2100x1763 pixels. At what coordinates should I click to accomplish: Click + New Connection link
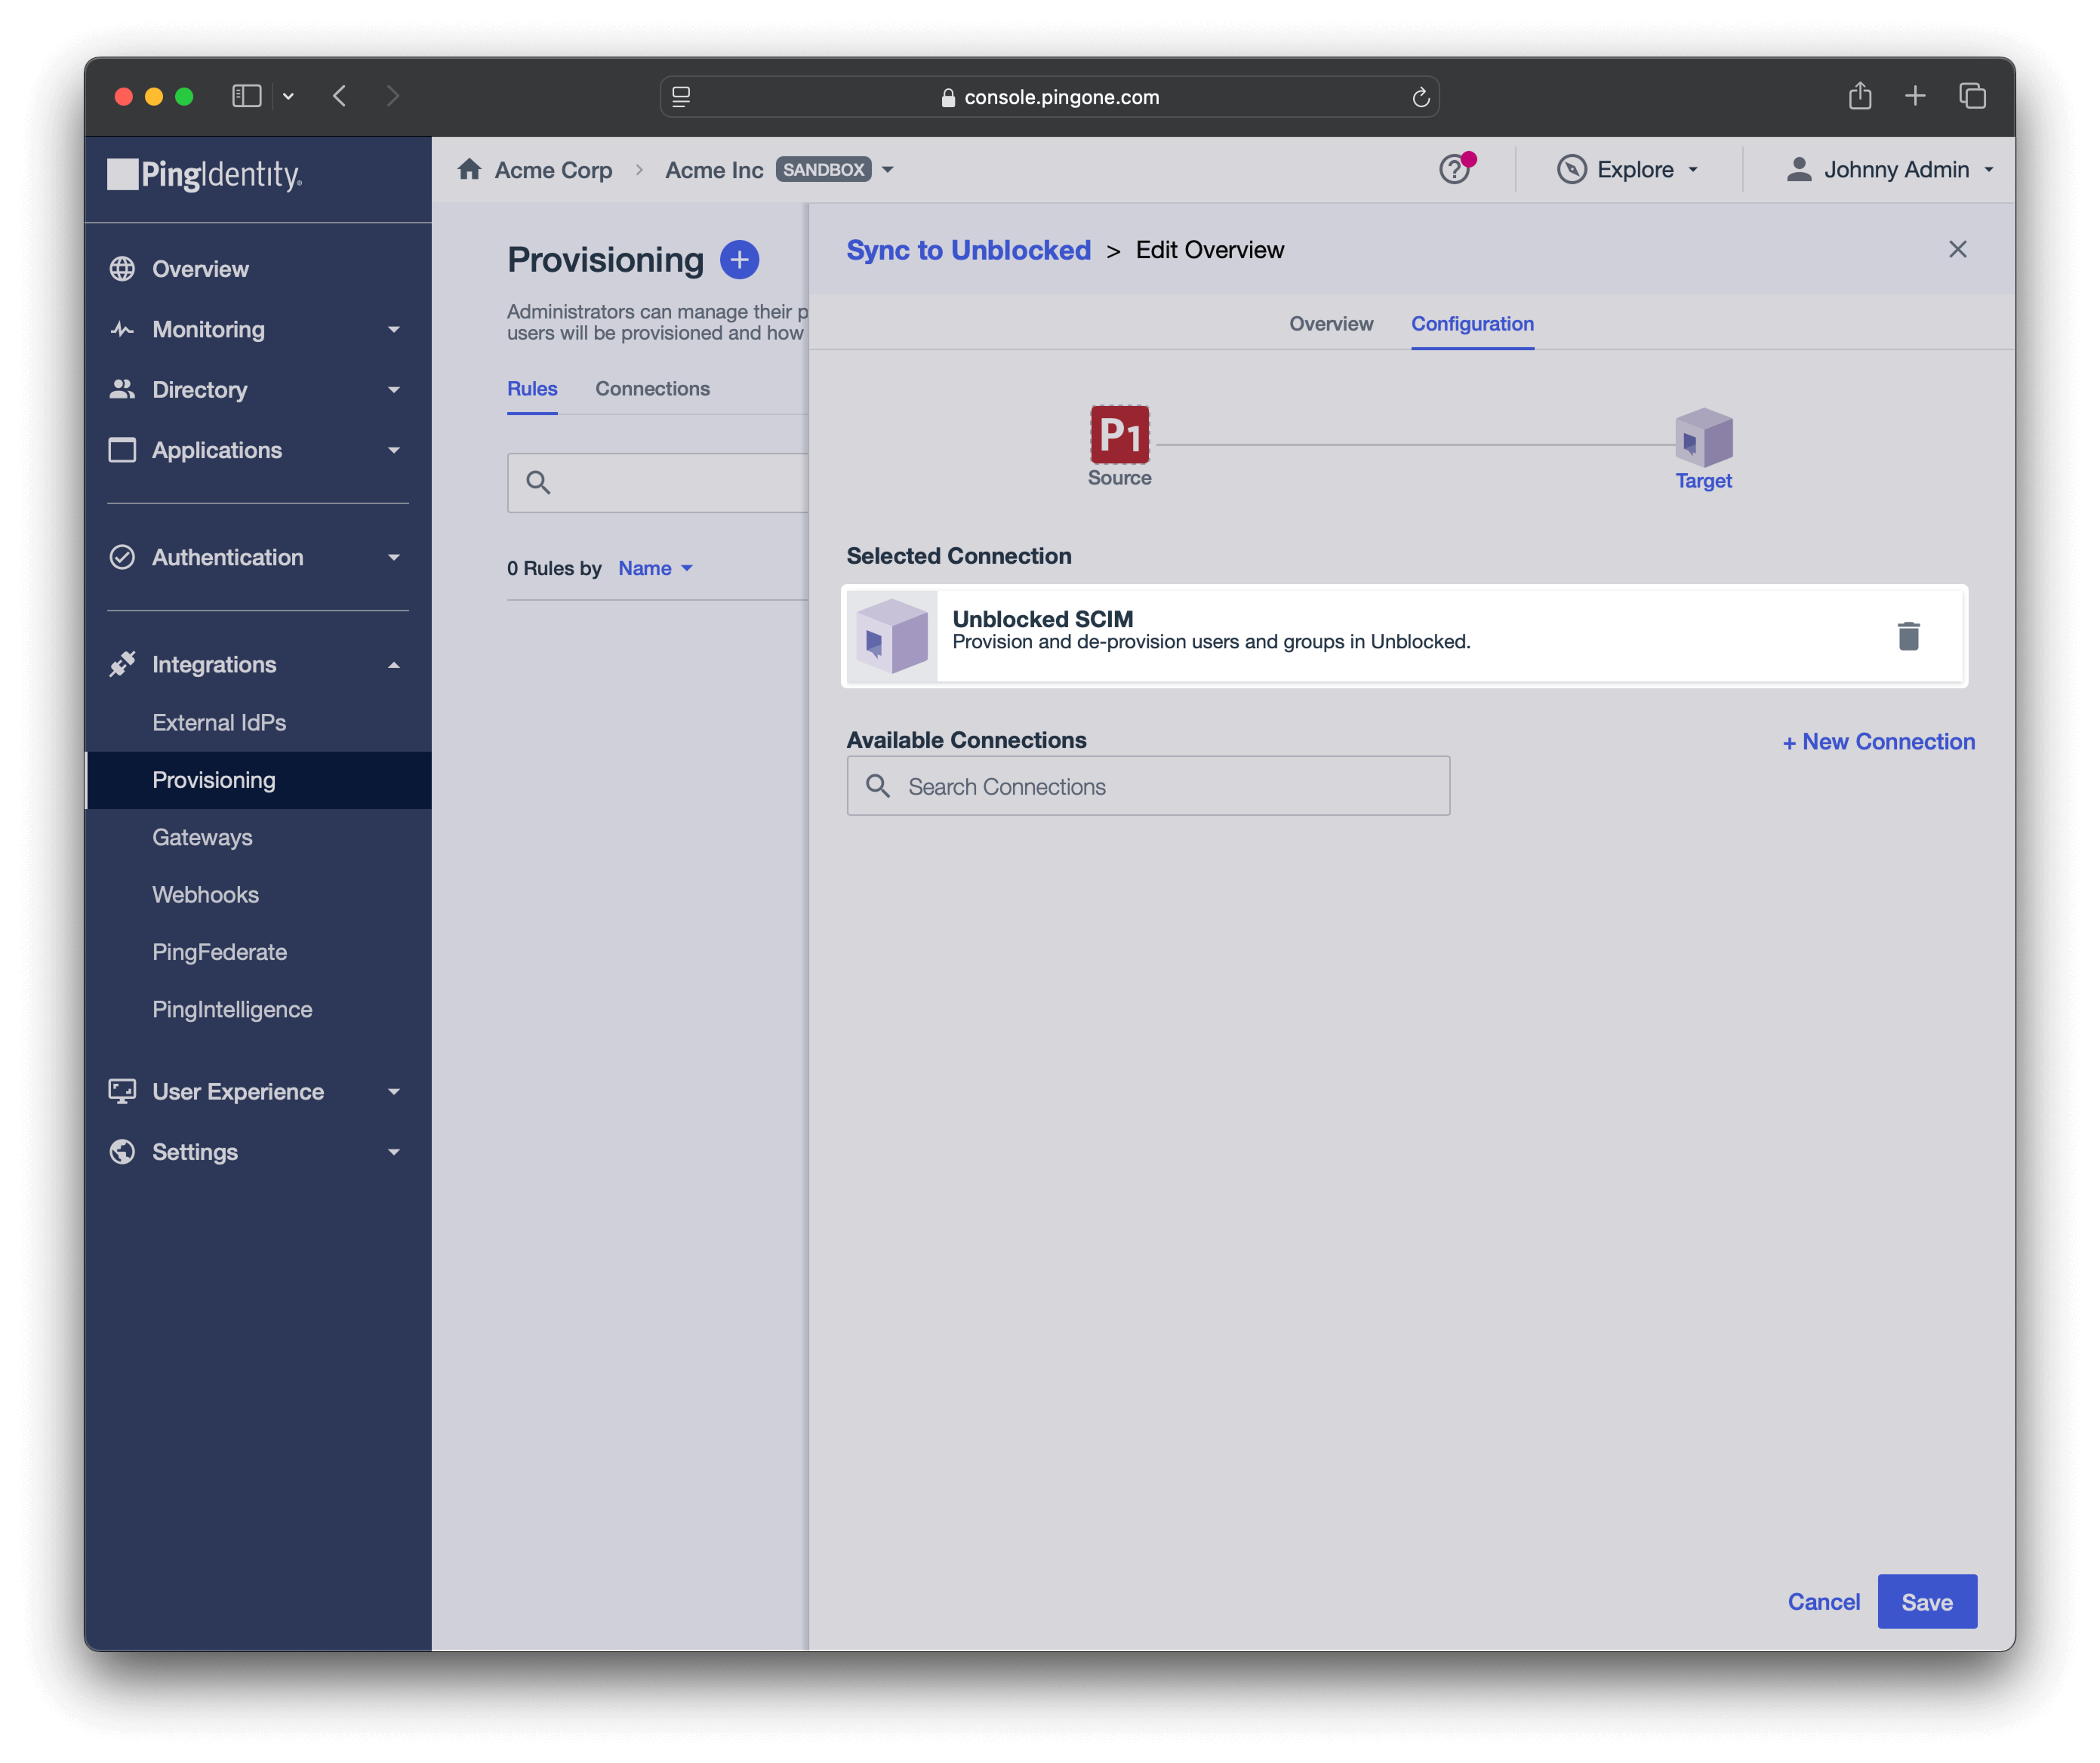pos(1878,742)
